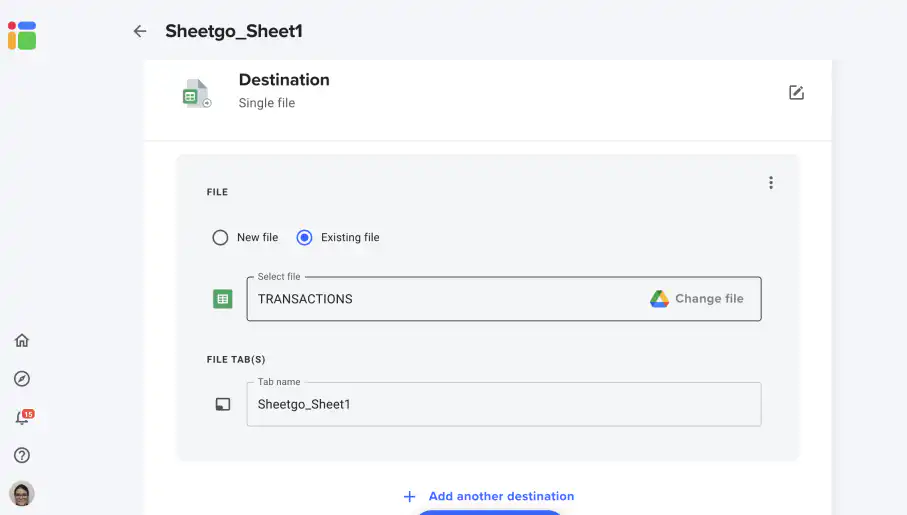Open the user profile avatar
Viewport: 907px width, 515px height.
pos(22,494)
